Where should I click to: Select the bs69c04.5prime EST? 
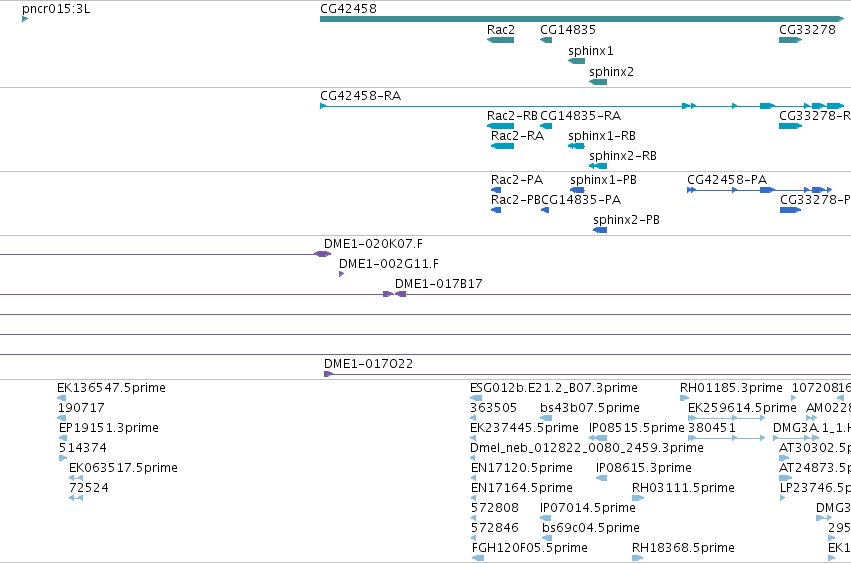547,539
